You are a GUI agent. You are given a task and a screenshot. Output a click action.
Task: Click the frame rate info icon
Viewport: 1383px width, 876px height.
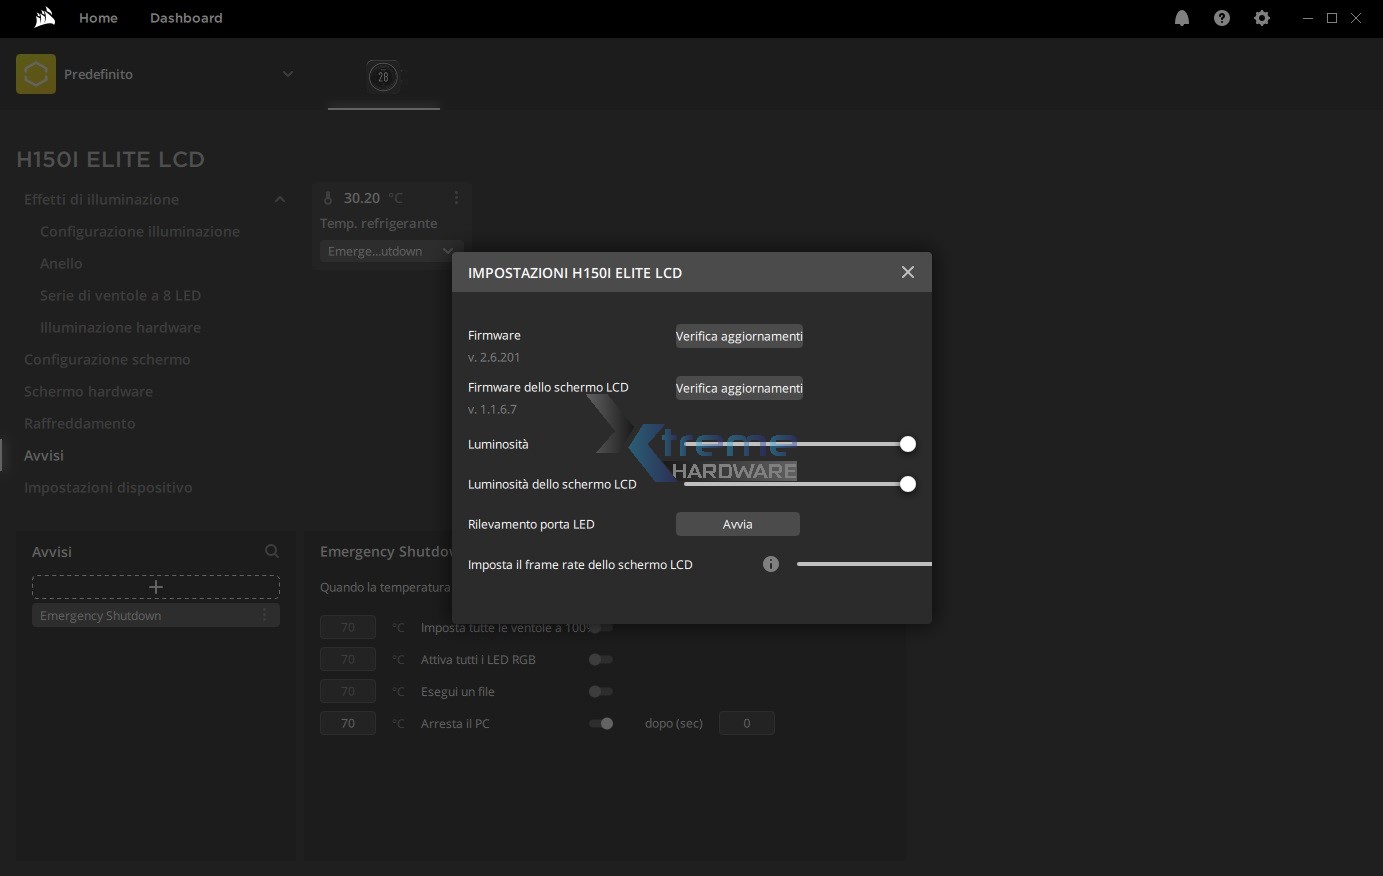[771, 564]
